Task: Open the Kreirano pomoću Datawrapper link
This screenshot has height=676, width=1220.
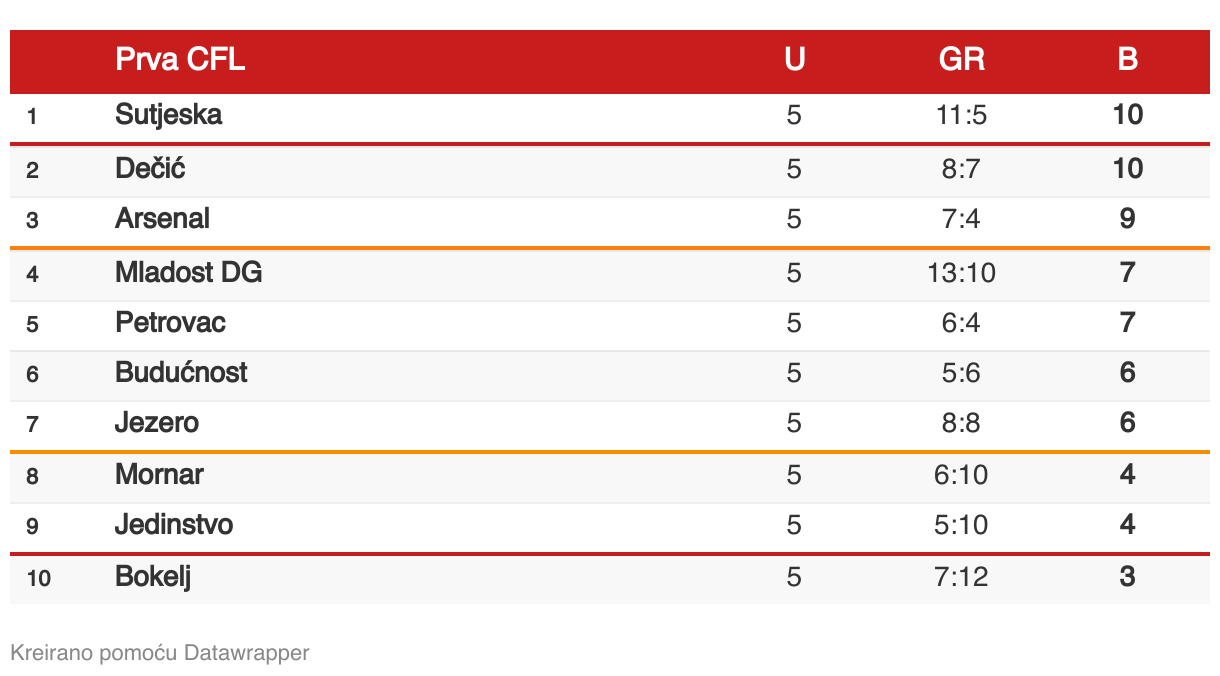Action: 160,653
